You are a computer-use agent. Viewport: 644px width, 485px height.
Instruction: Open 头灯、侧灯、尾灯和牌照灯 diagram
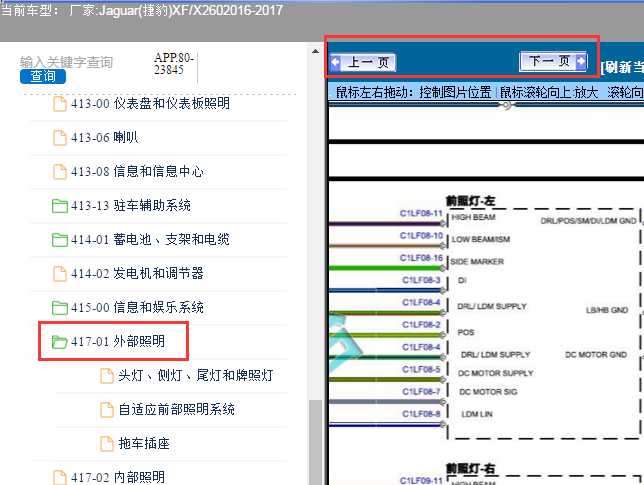point(196,376)
